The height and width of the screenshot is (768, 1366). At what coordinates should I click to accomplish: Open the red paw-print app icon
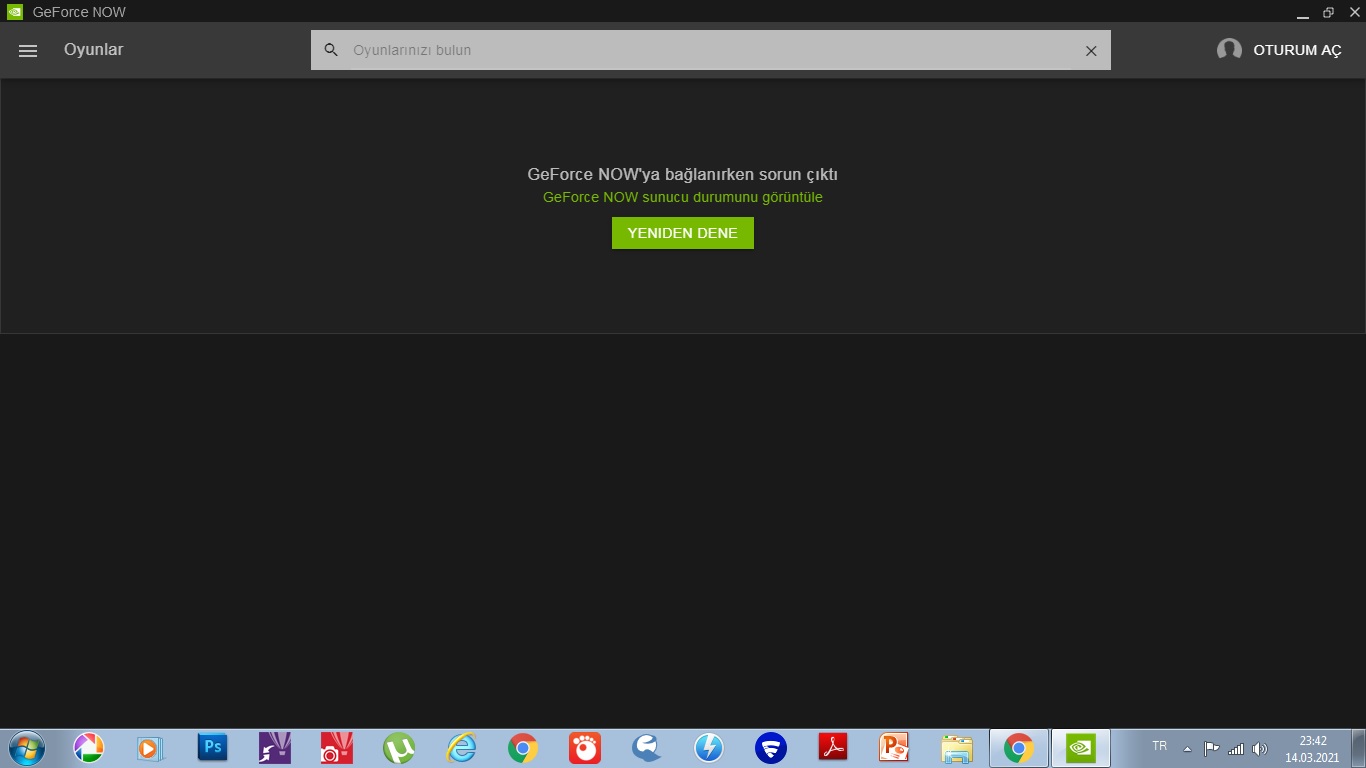(x=585, y=748)
